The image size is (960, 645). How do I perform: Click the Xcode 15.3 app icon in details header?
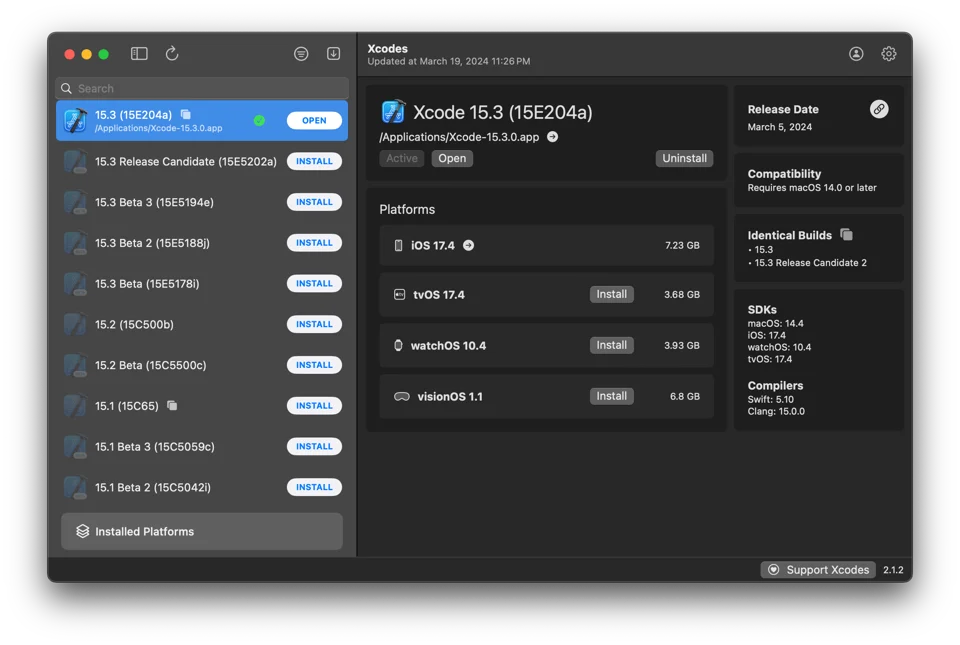393,111
